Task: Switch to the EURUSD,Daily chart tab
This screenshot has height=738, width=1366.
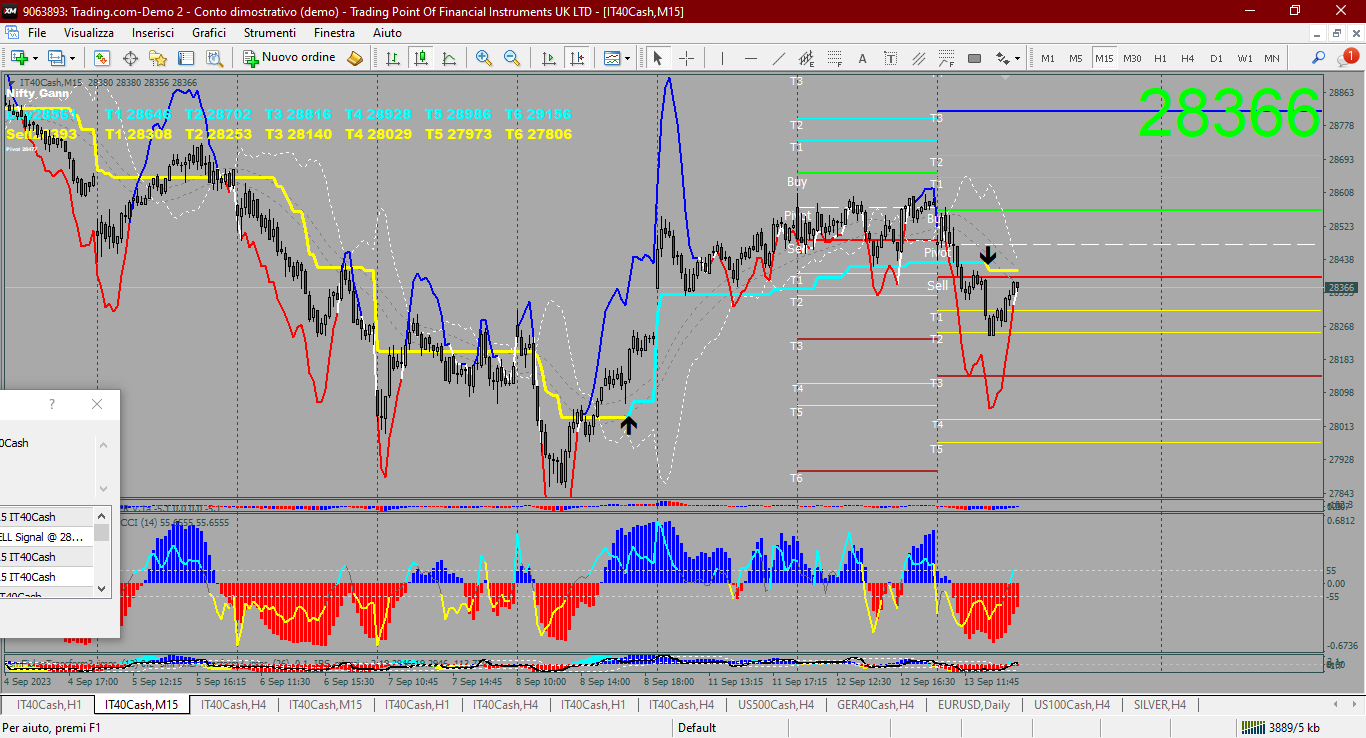Action: click(x=973, y=705)
